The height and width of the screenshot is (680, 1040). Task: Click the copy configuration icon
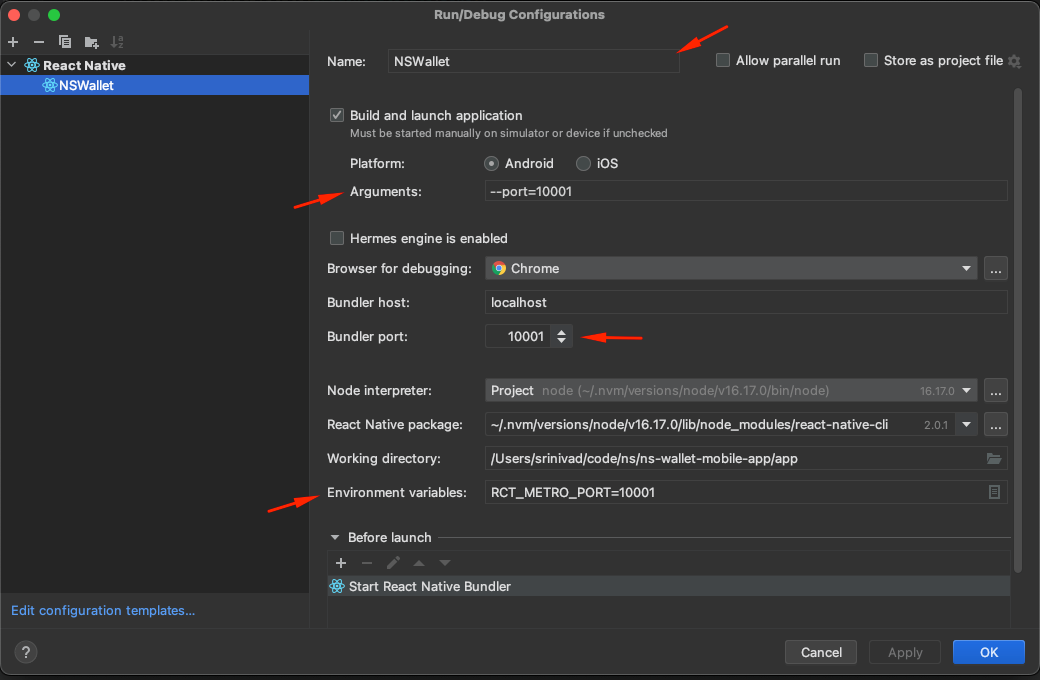(65, 42)
